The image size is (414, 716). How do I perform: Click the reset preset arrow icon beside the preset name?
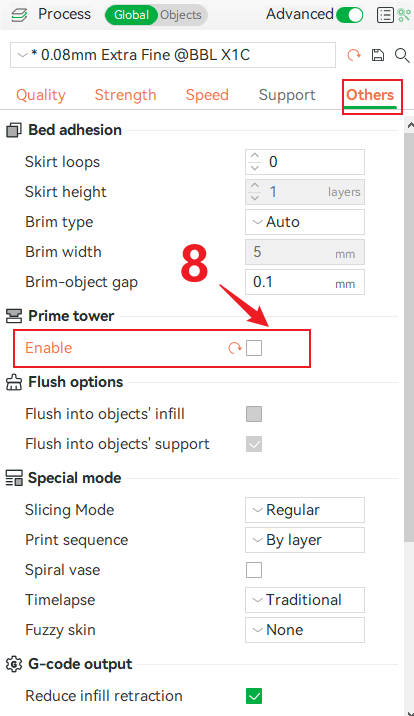pos(354,55)
